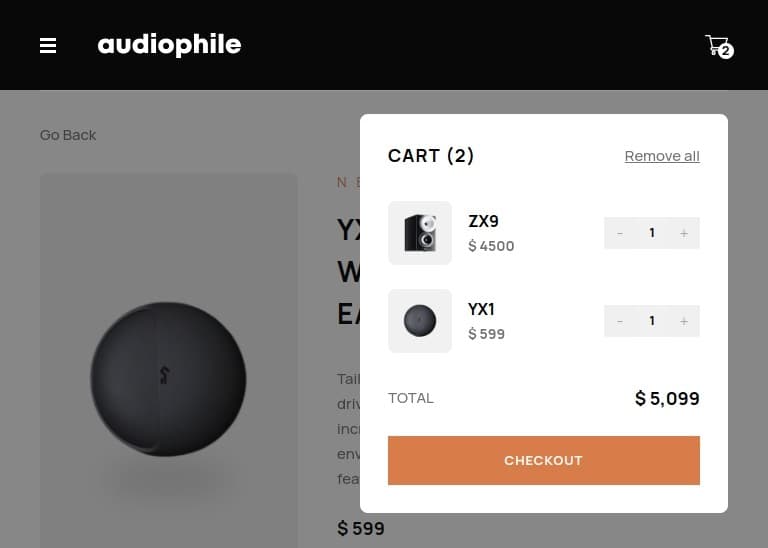Increase ZX9 quantity with plus

pyautogui.click(x=684, y=233)
